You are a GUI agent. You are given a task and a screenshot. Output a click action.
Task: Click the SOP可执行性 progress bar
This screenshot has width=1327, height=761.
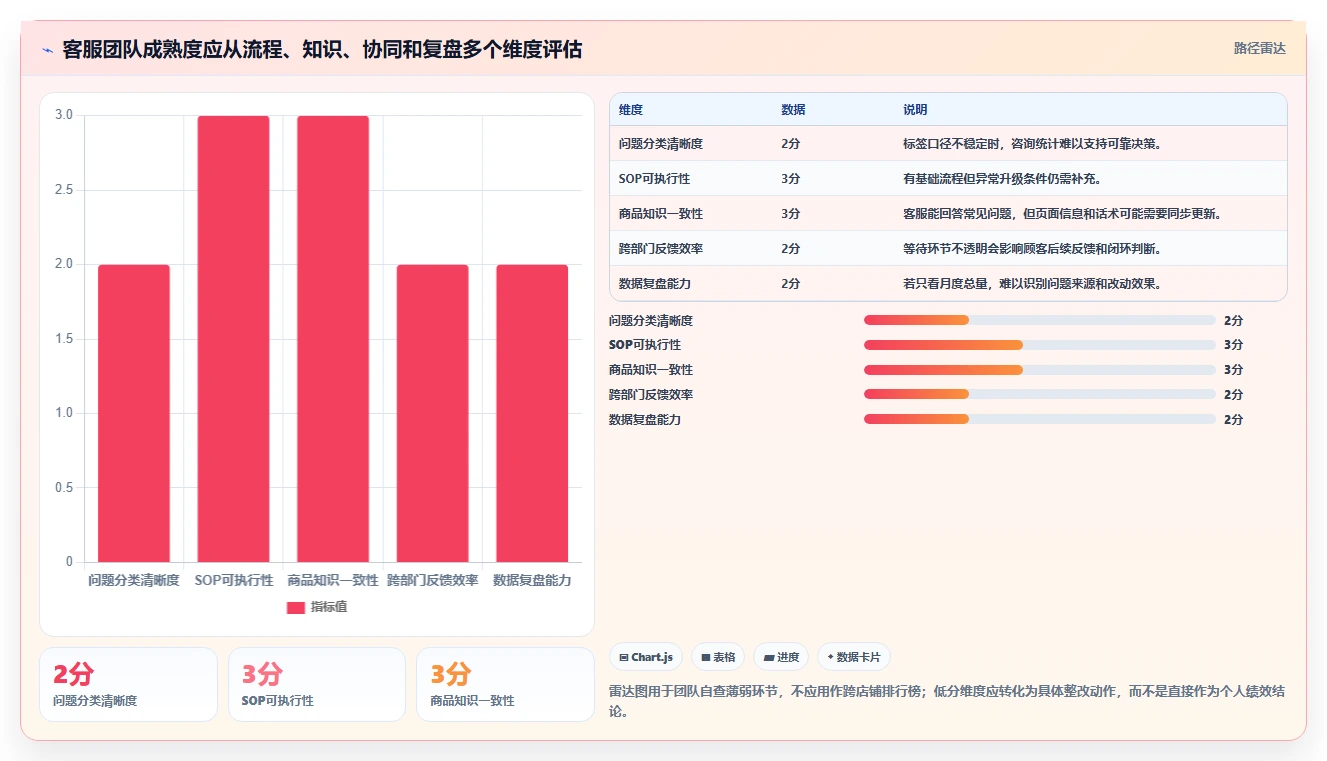pos(1040,345)
